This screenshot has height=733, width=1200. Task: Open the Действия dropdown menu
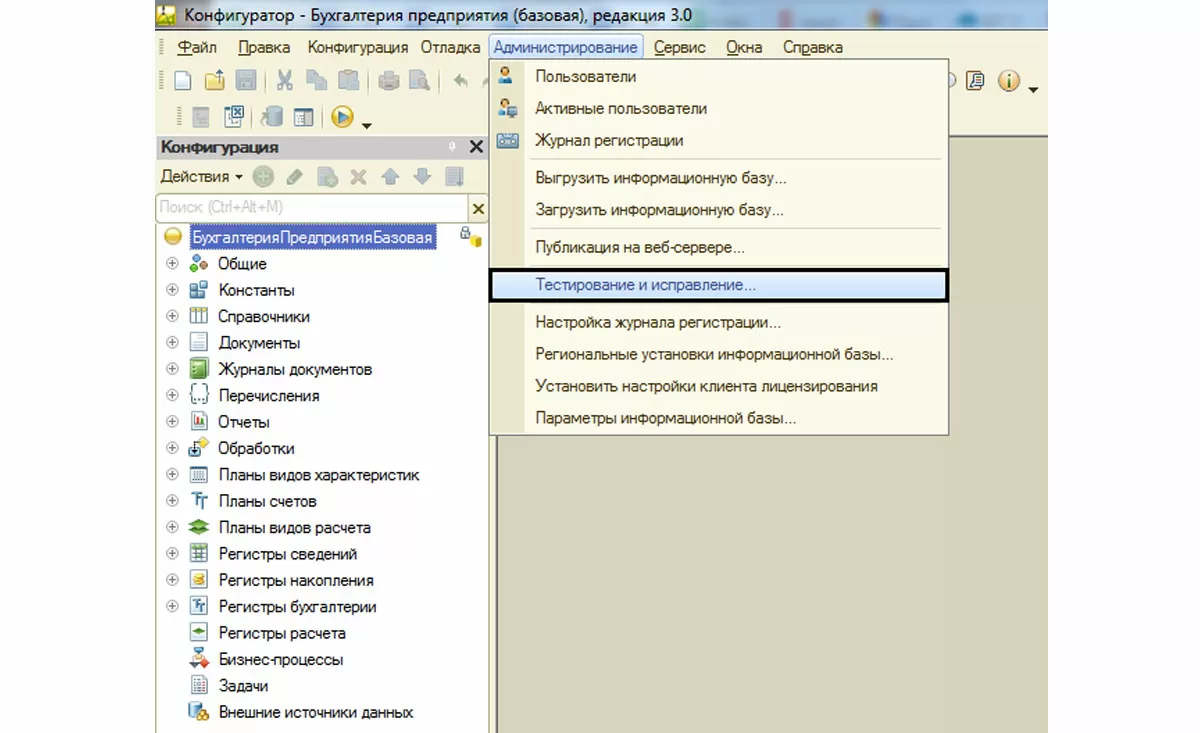pyautogui.click(x=201, y=177)
